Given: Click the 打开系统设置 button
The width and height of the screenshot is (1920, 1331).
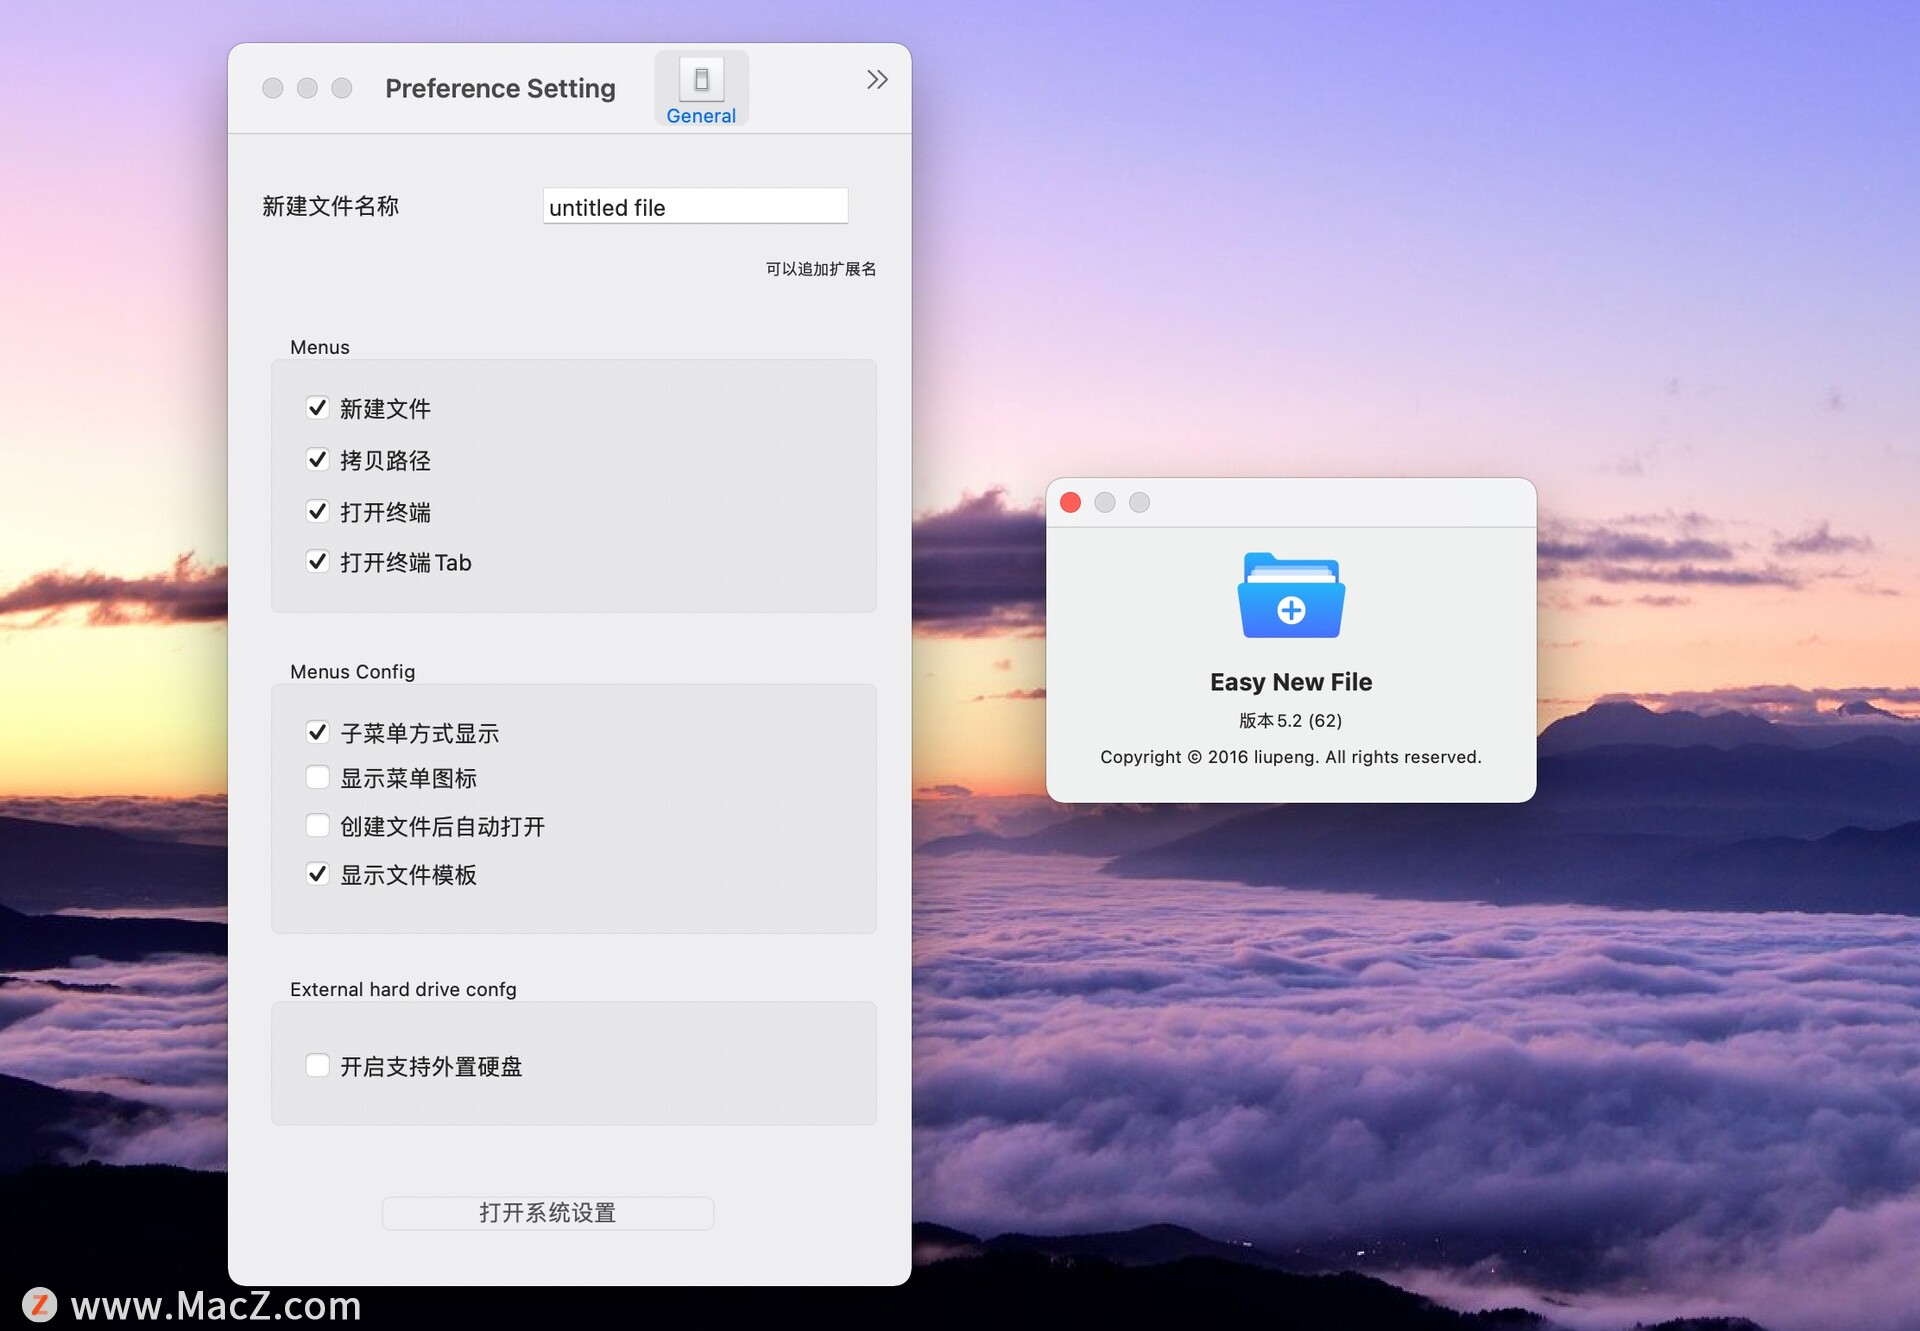Looking at the screenshot, I should coord(547,1213).
